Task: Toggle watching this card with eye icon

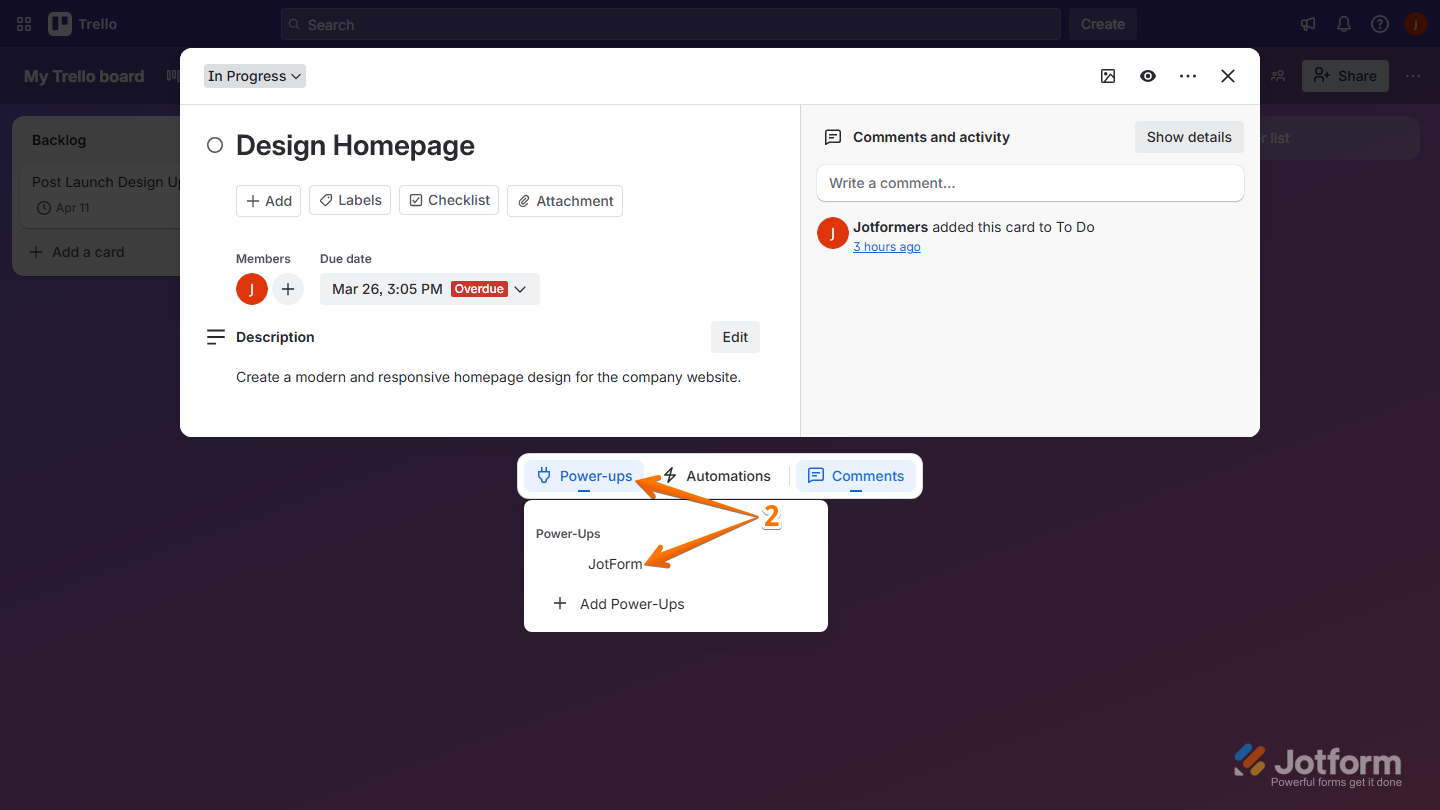Action: pos(1148,76)
